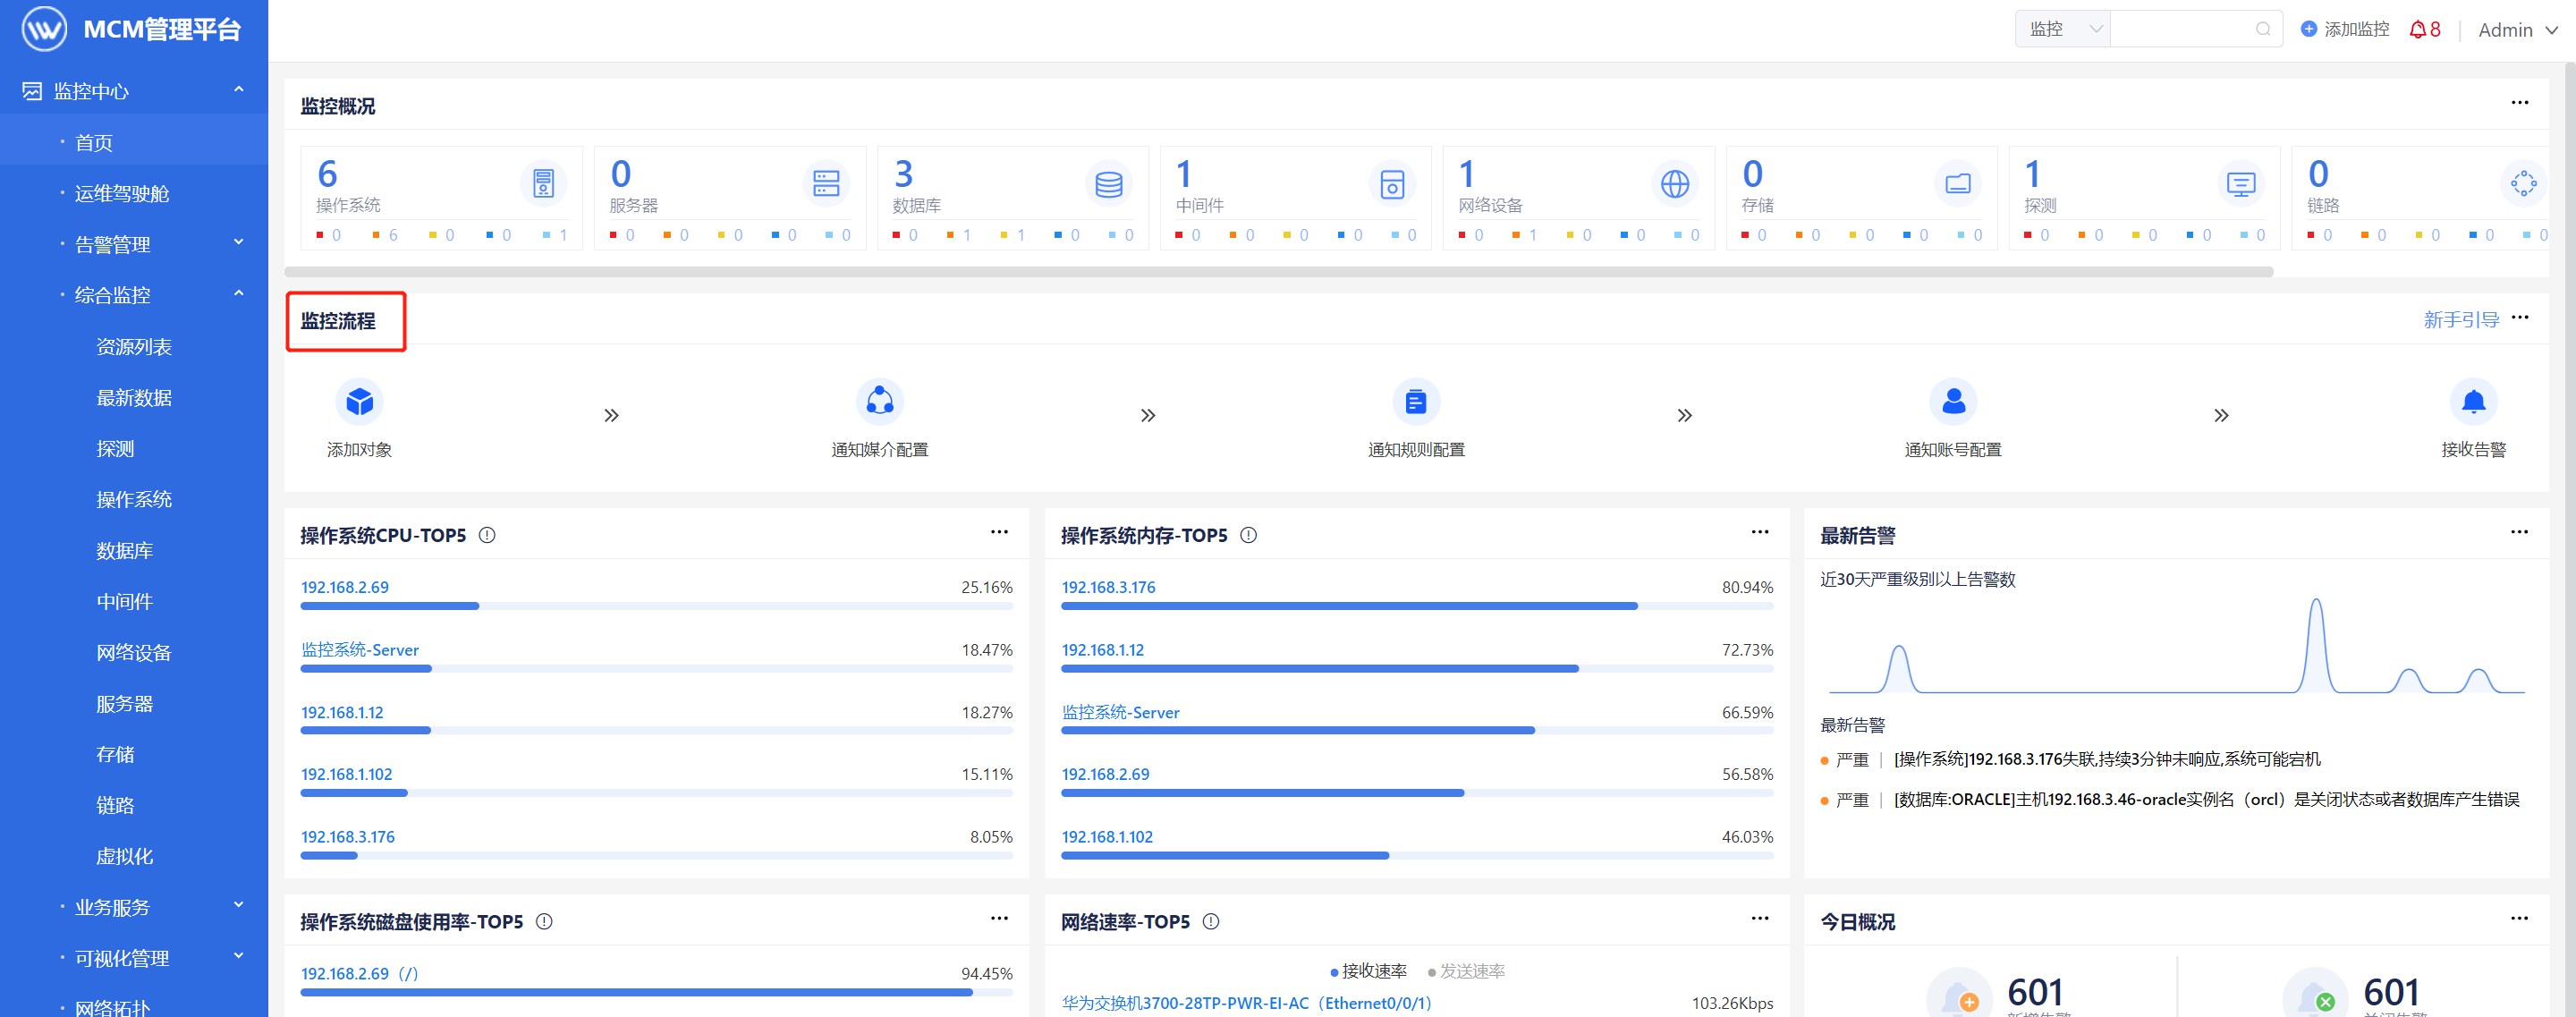
Task: Open more options for 今日概况 panel
Action: click(2519, 918)
